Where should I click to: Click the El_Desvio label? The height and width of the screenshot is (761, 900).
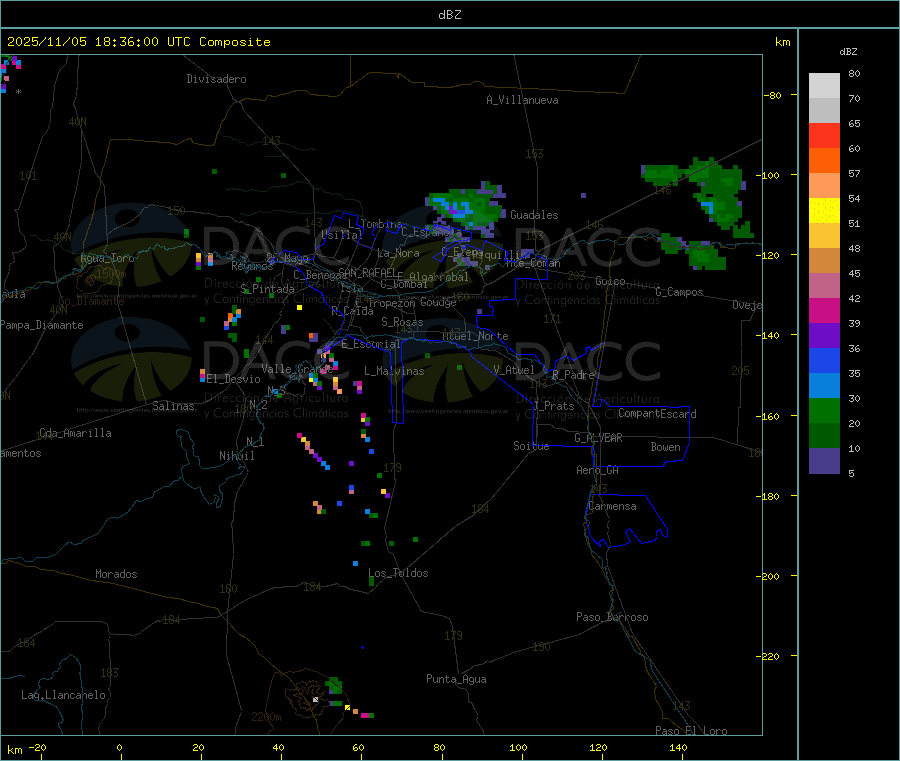pyautogui.click(x=234, y=379)
